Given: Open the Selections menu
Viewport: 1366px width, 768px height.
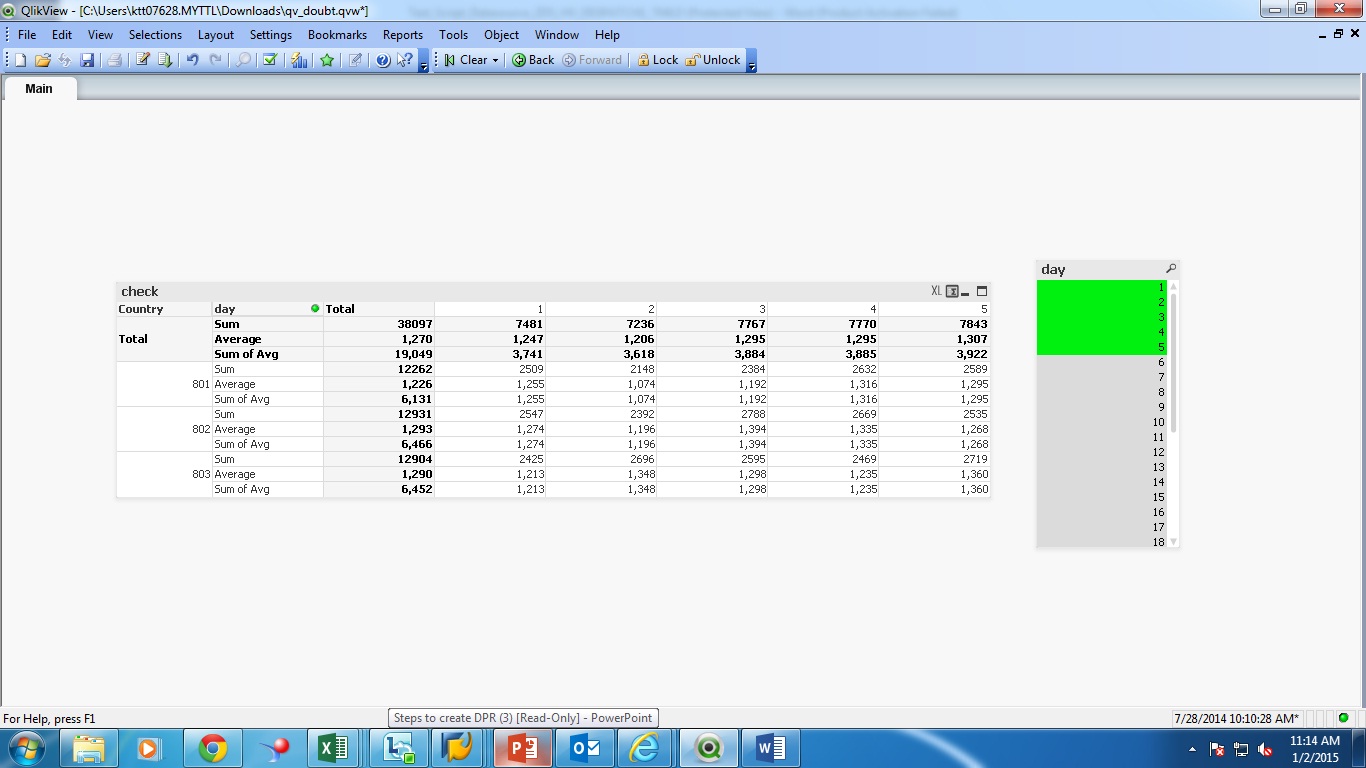Looking at the screenshot, I should 155,34.
